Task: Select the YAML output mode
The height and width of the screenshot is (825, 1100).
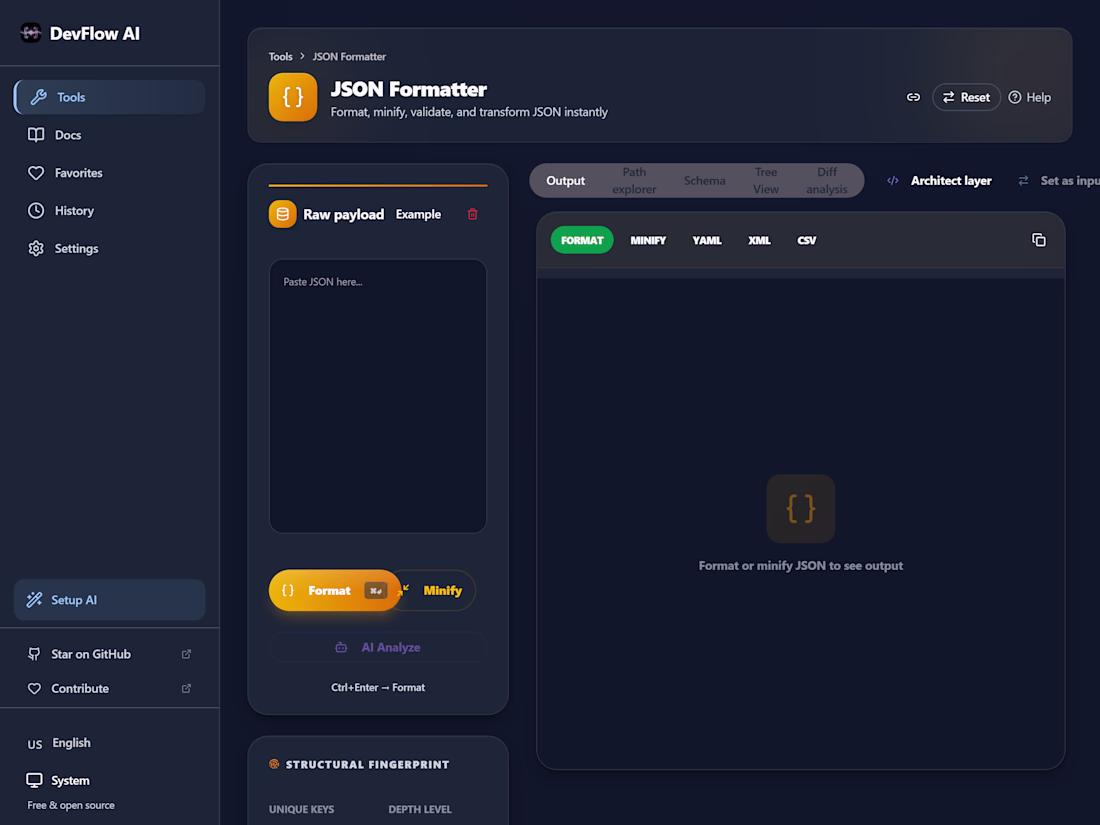Action: click(706, 240)
